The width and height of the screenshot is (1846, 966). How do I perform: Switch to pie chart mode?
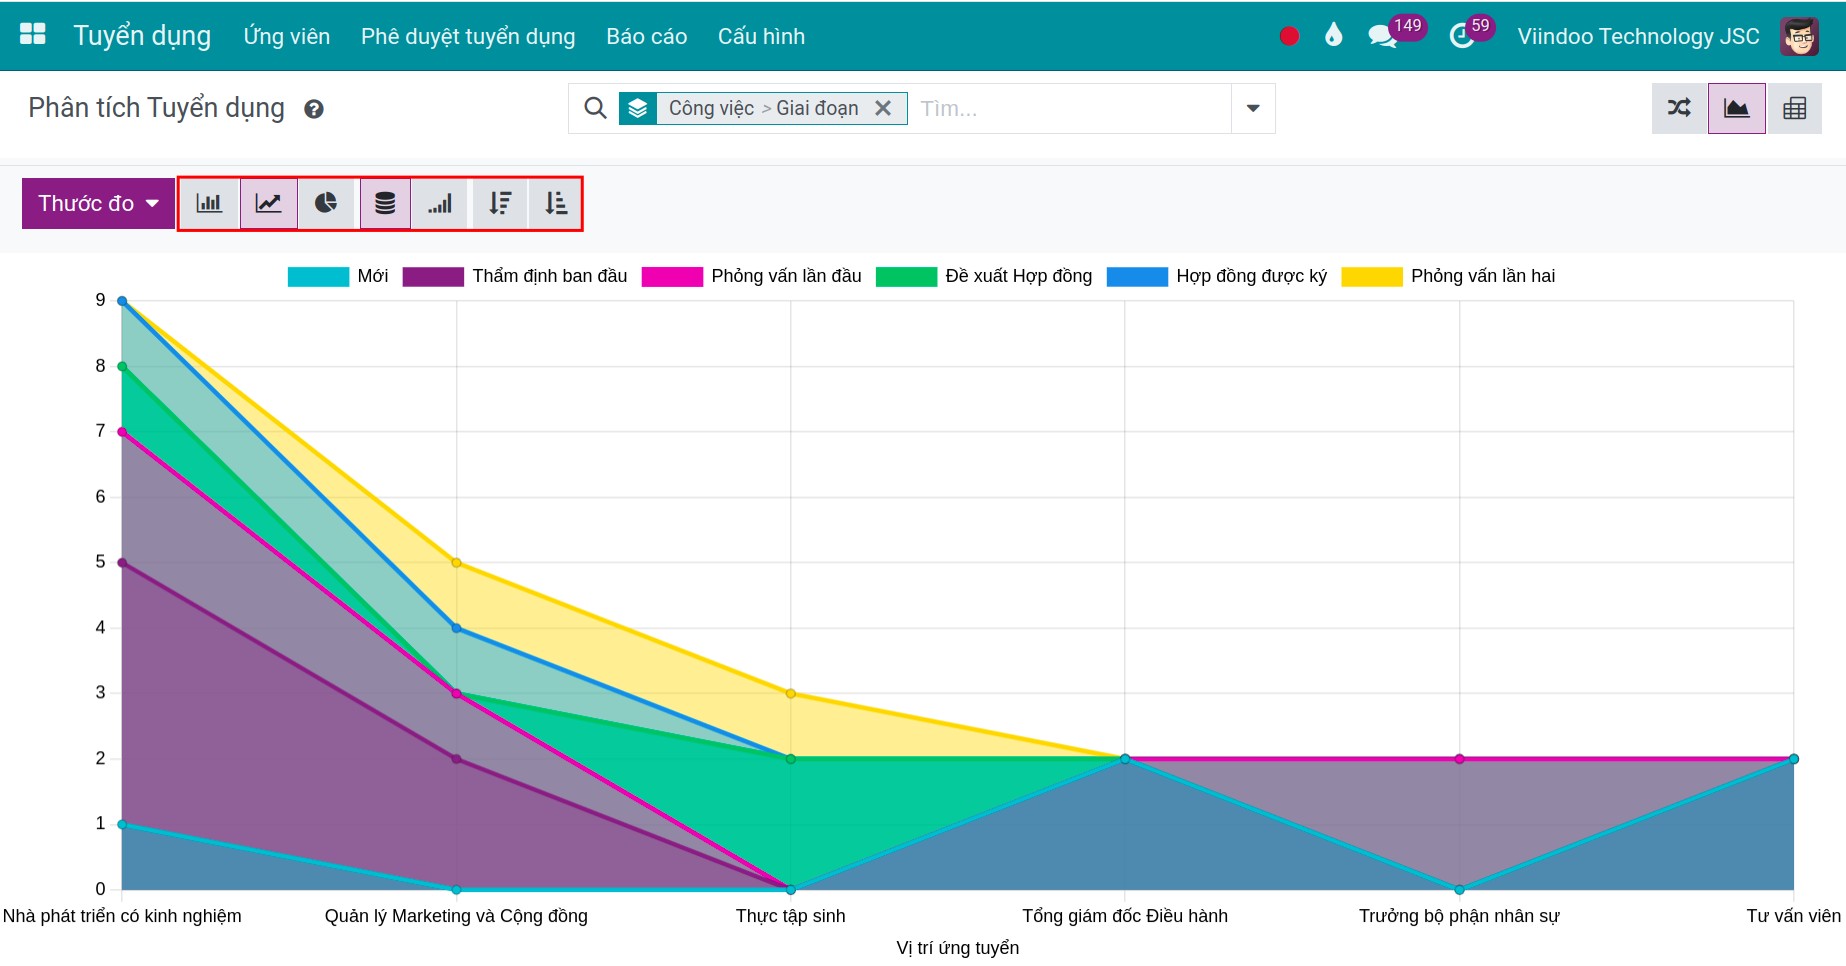pos(326,204)
